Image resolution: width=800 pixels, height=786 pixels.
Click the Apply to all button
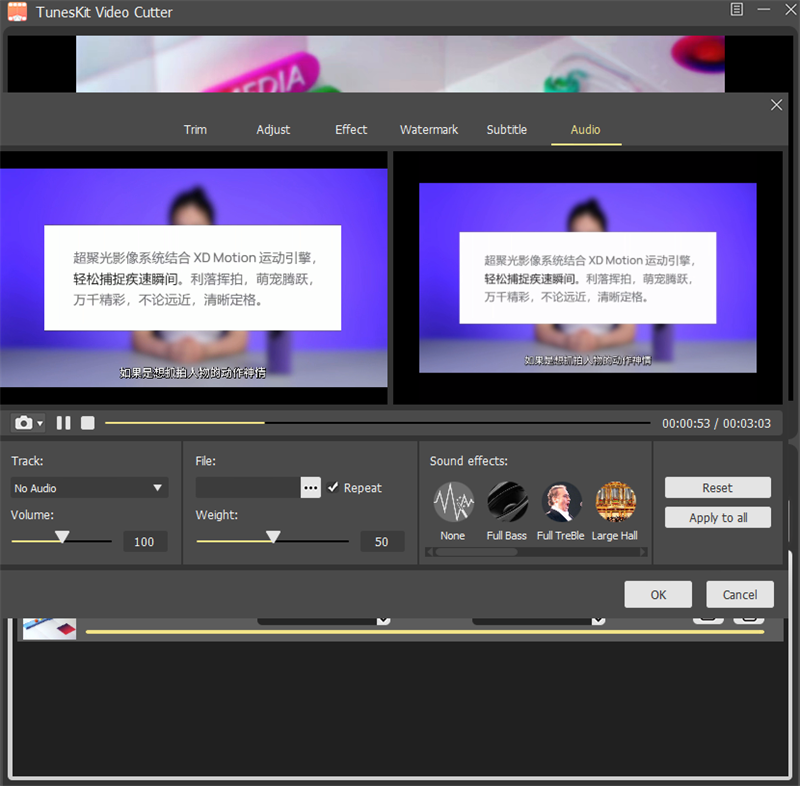tap(717, 517)
